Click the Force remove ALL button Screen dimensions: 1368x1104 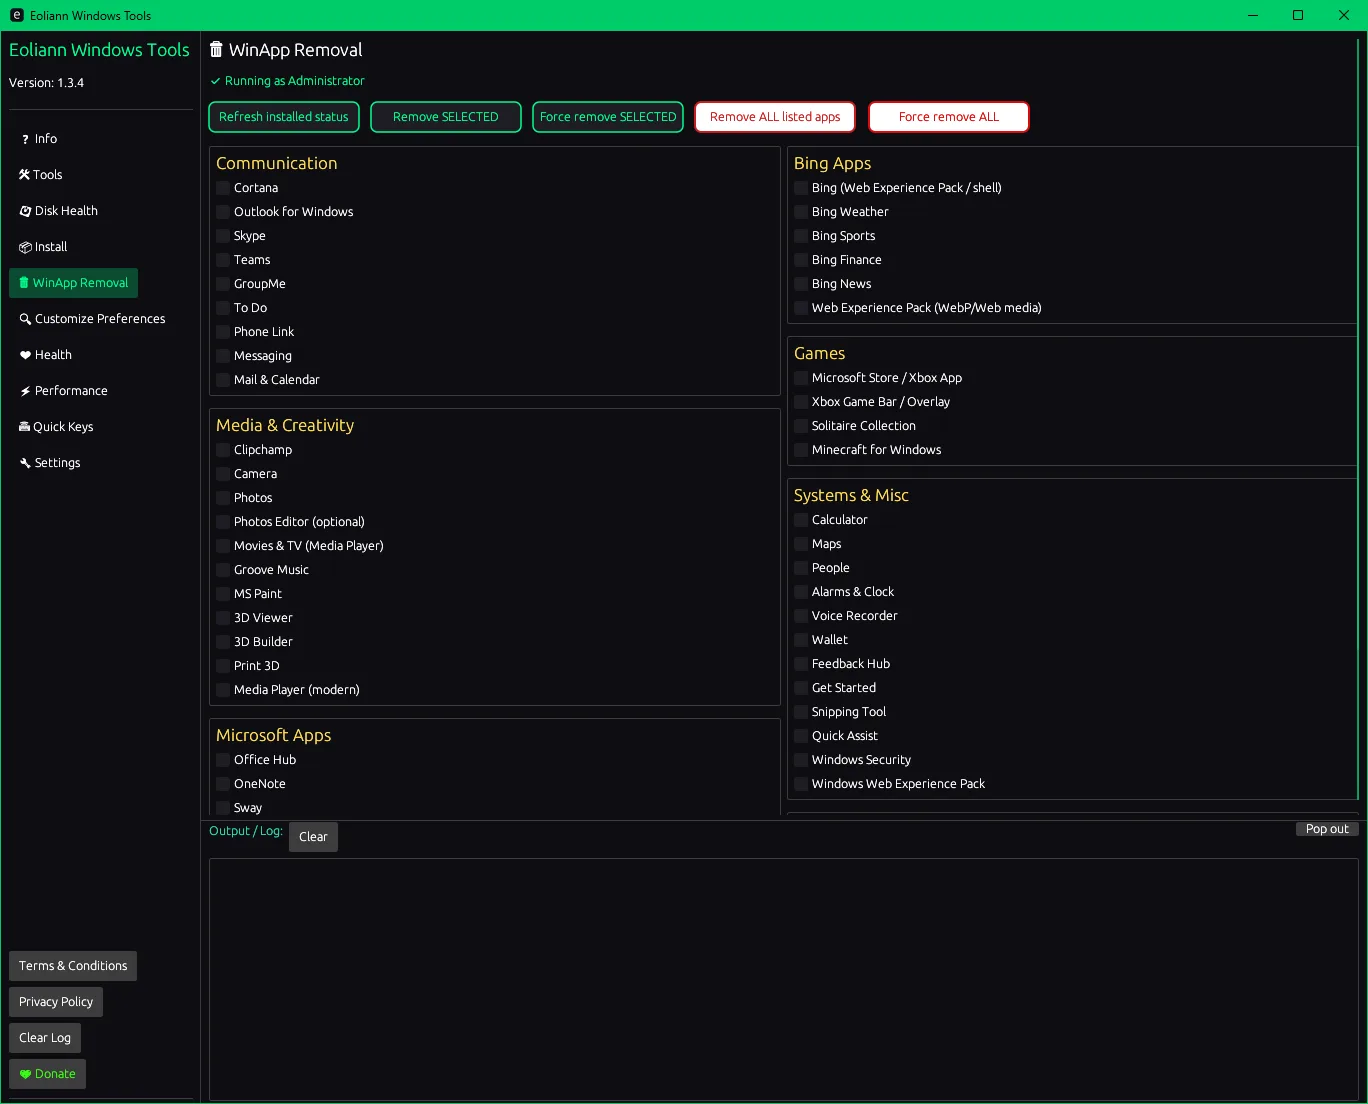pyautogui.click(x=948, y=117)
